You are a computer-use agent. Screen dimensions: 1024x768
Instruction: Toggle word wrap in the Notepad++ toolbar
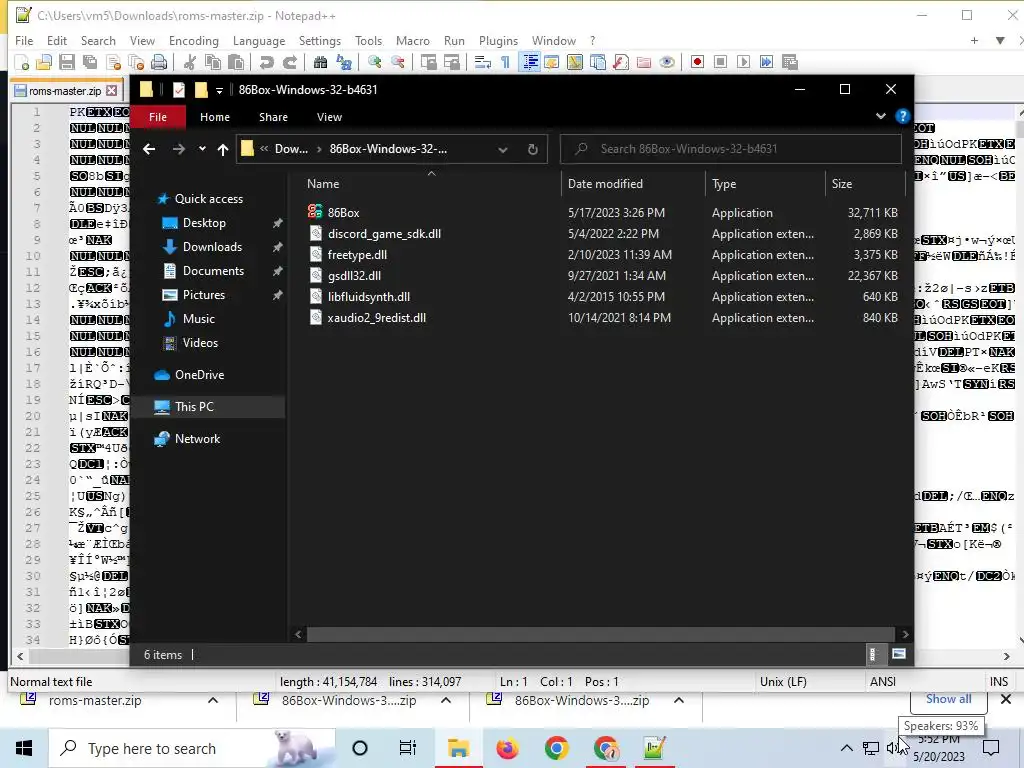(482, 62)
